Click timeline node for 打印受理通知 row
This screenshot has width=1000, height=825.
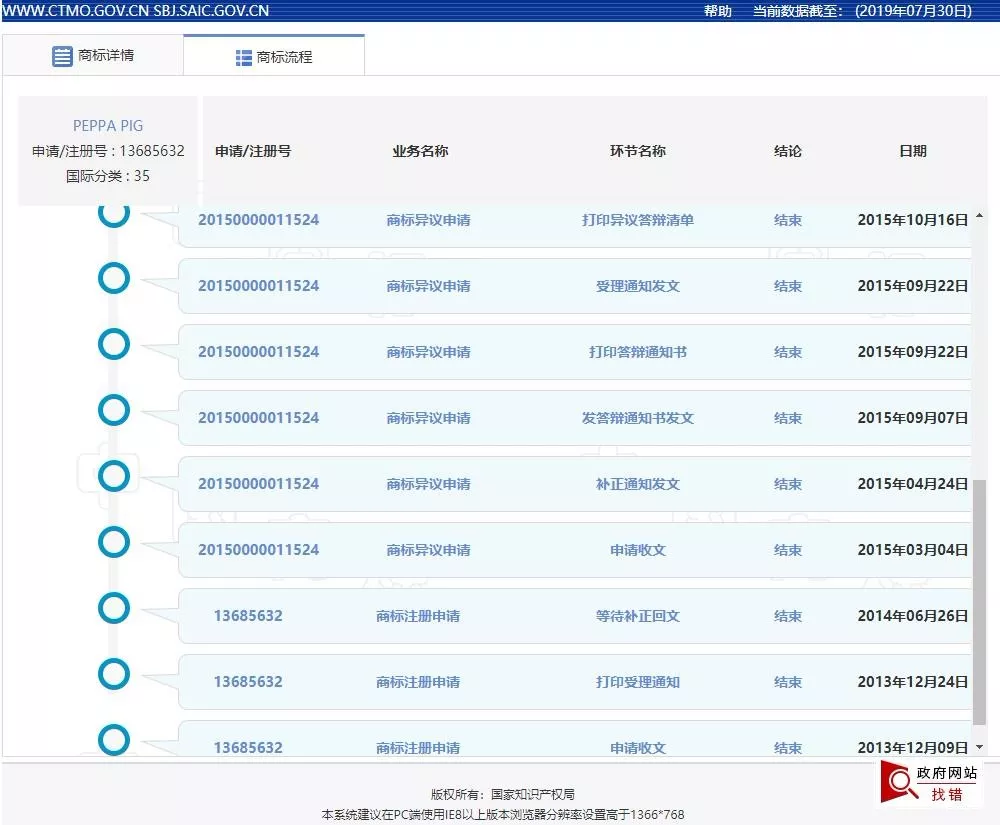114,674
